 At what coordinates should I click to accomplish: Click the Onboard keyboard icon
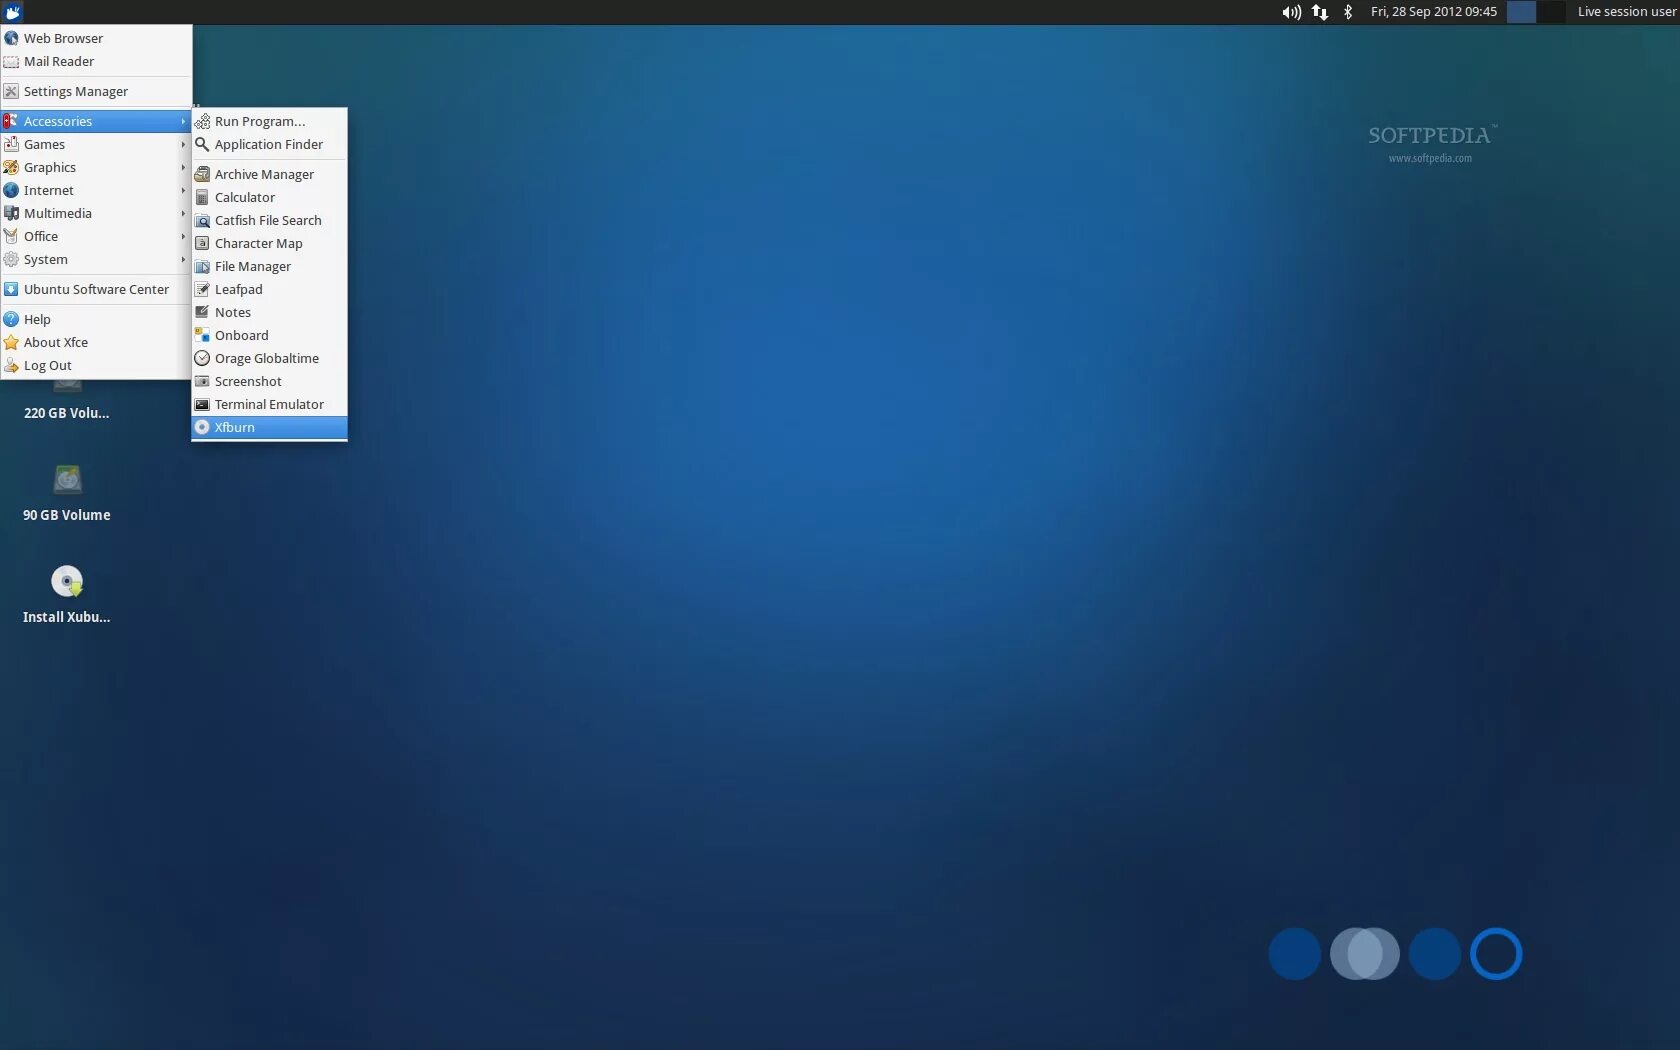(x=202, y=335)
